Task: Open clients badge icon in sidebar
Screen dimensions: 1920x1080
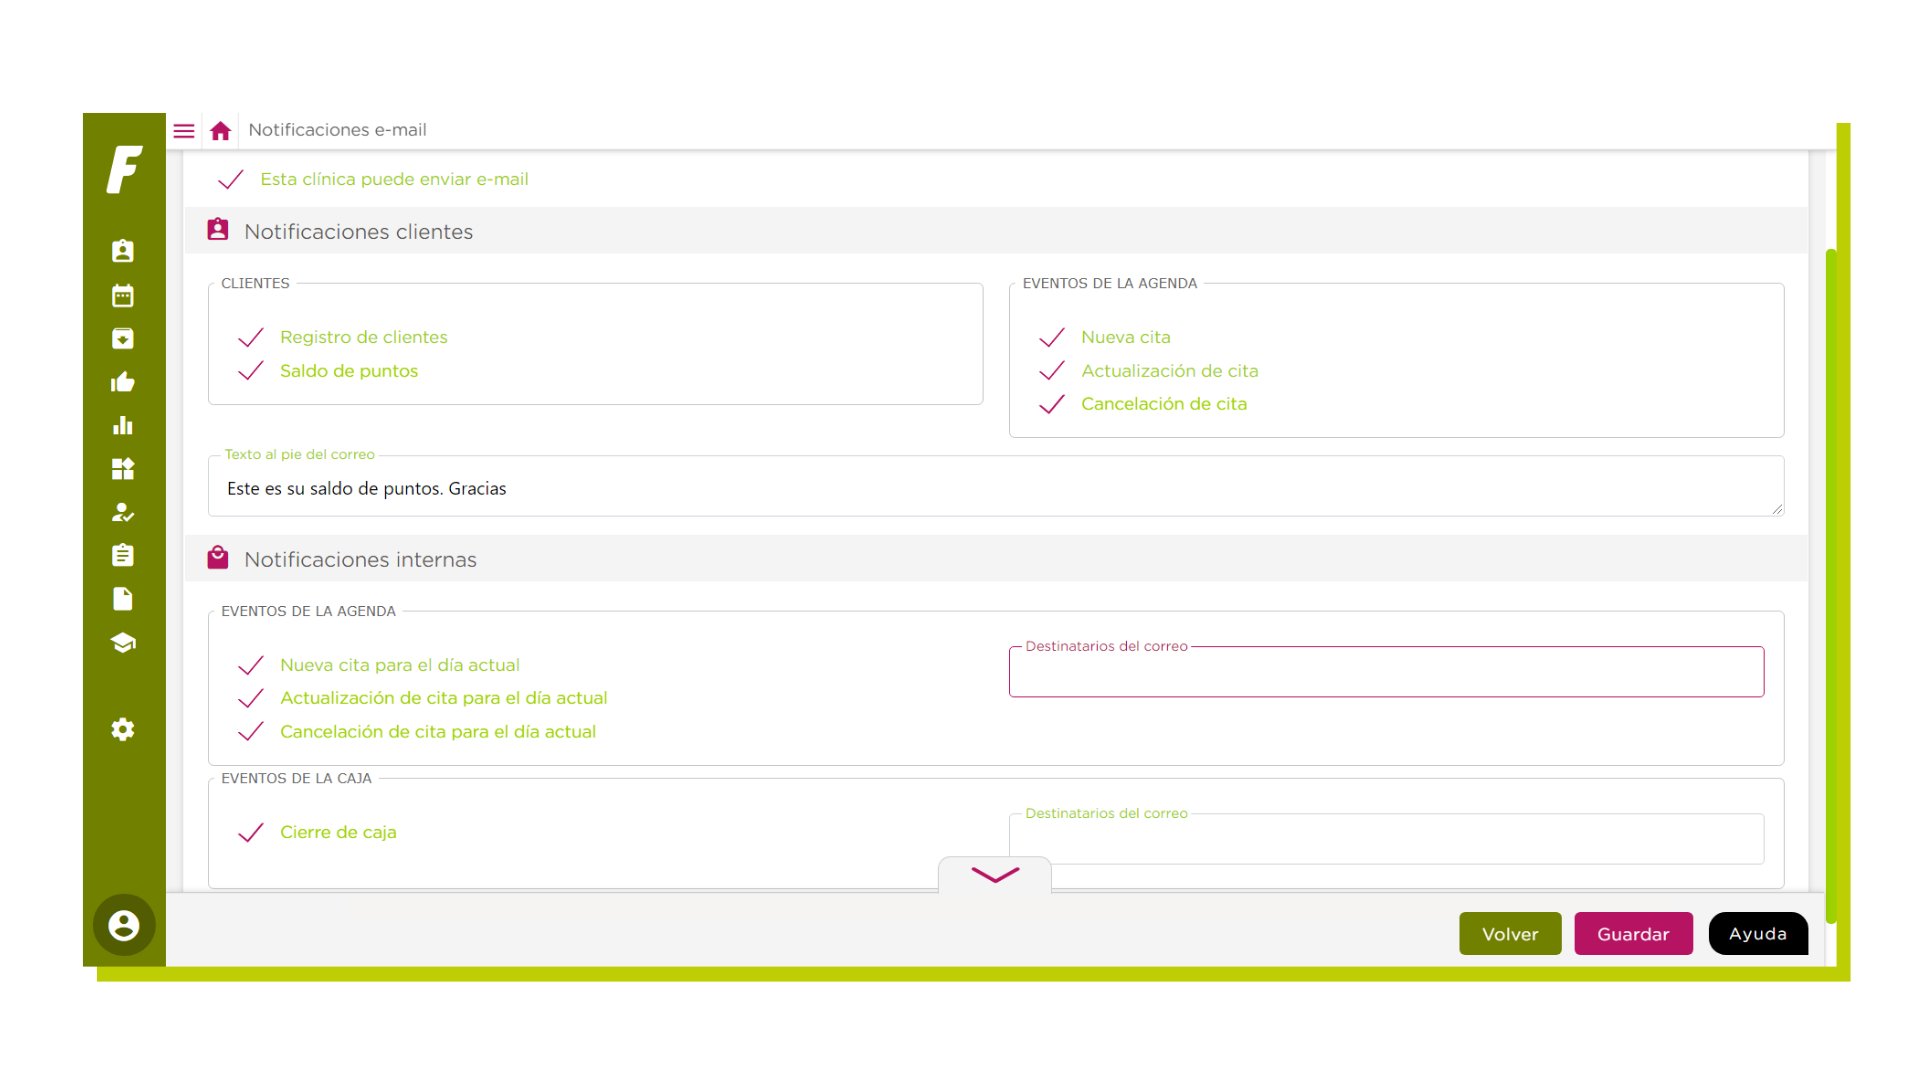Action: tap(123, 251)
